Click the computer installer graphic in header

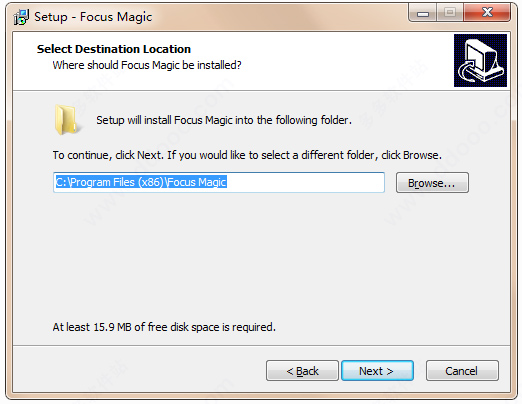[480, 60]
